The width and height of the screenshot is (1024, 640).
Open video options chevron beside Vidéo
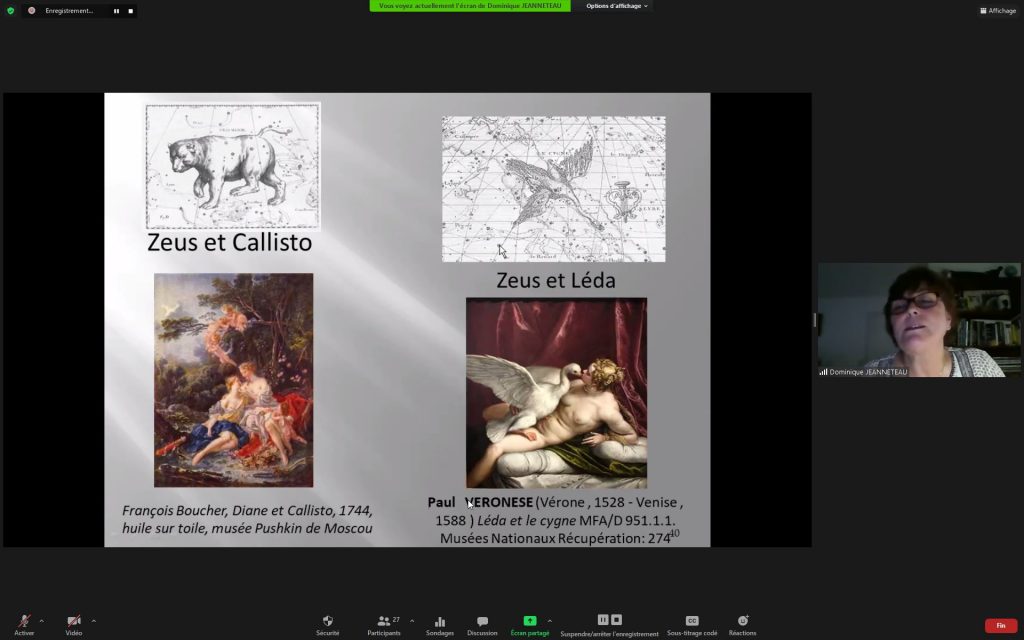(x=93, y=621)
